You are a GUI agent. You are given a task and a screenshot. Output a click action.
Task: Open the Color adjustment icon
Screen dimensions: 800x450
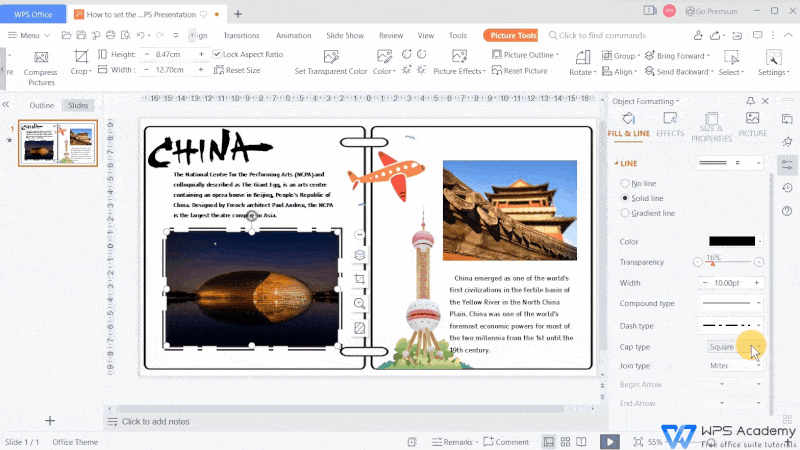click(x=384, y=56)
